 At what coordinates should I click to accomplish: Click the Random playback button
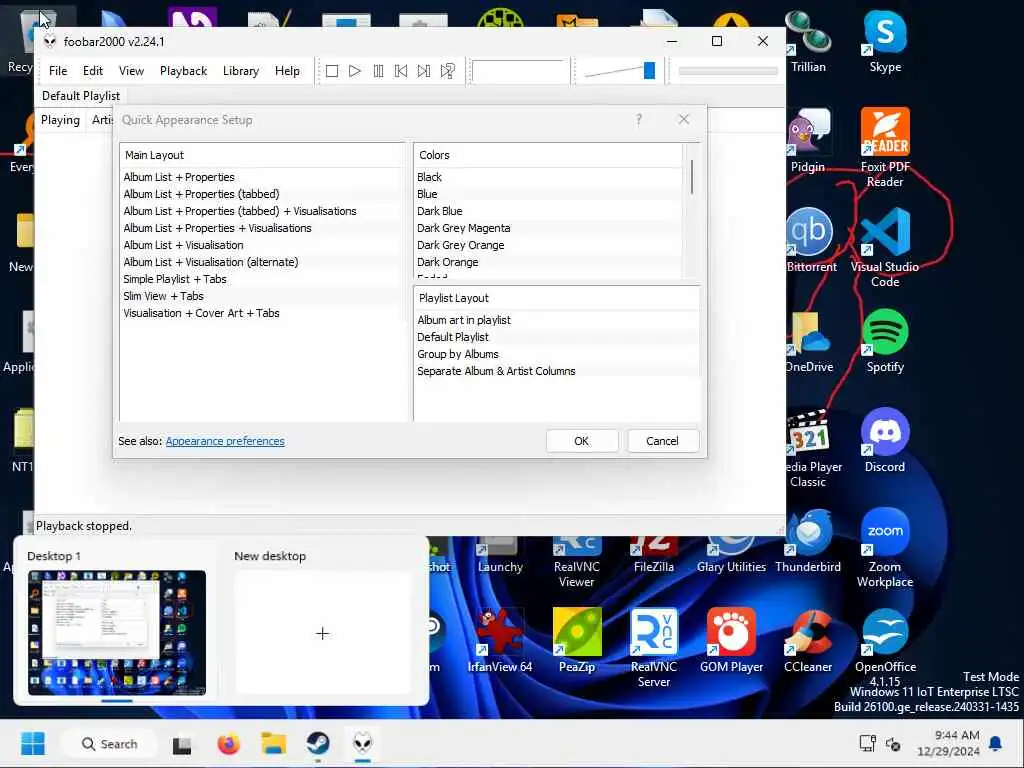447,71
